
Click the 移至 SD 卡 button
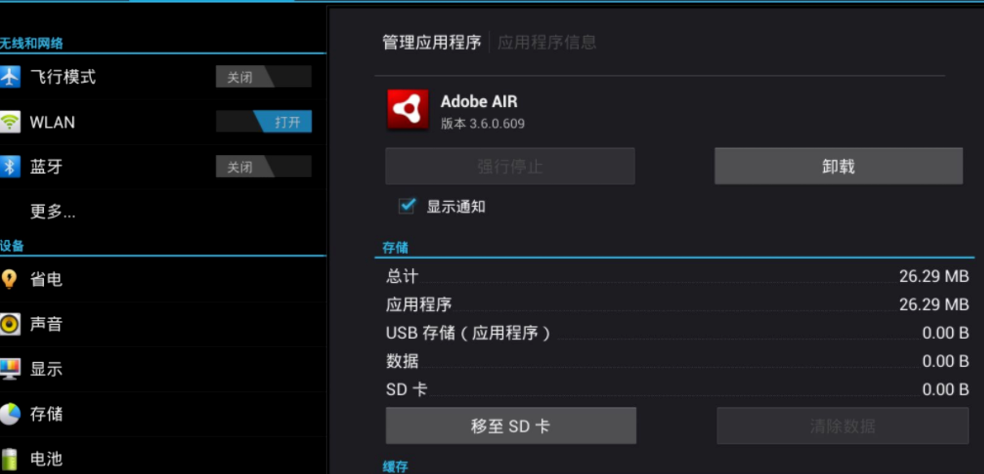click(511, 426)
